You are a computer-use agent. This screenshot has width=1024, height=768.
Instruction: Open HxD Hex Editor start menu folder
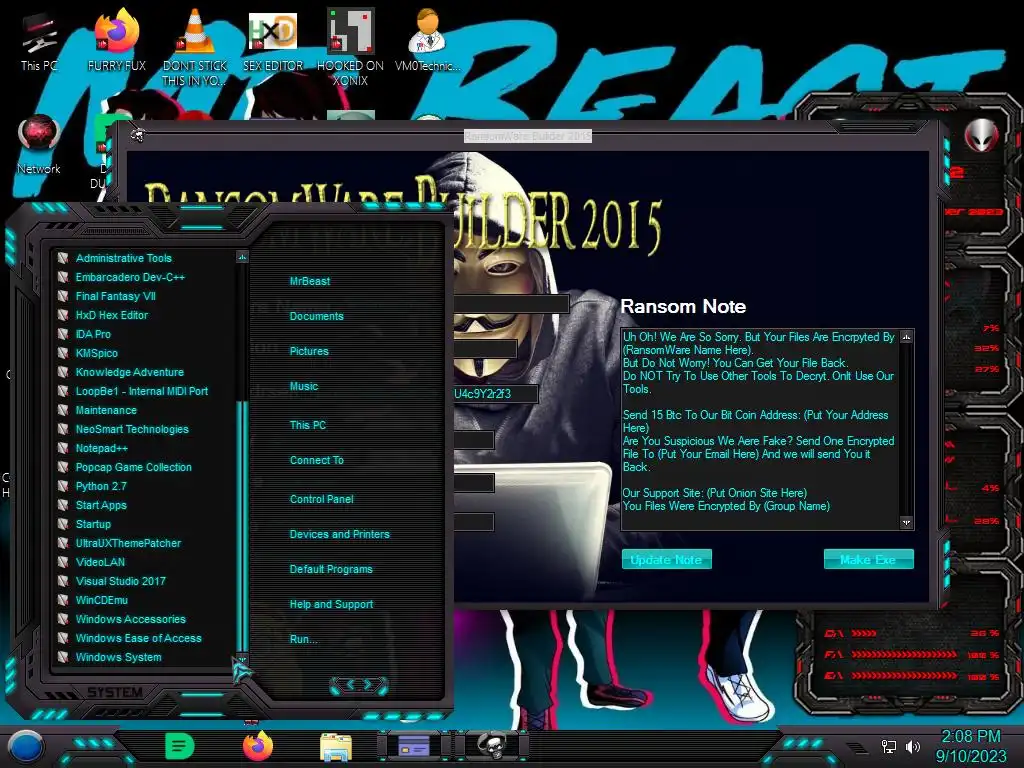click(x=112, y=315)
